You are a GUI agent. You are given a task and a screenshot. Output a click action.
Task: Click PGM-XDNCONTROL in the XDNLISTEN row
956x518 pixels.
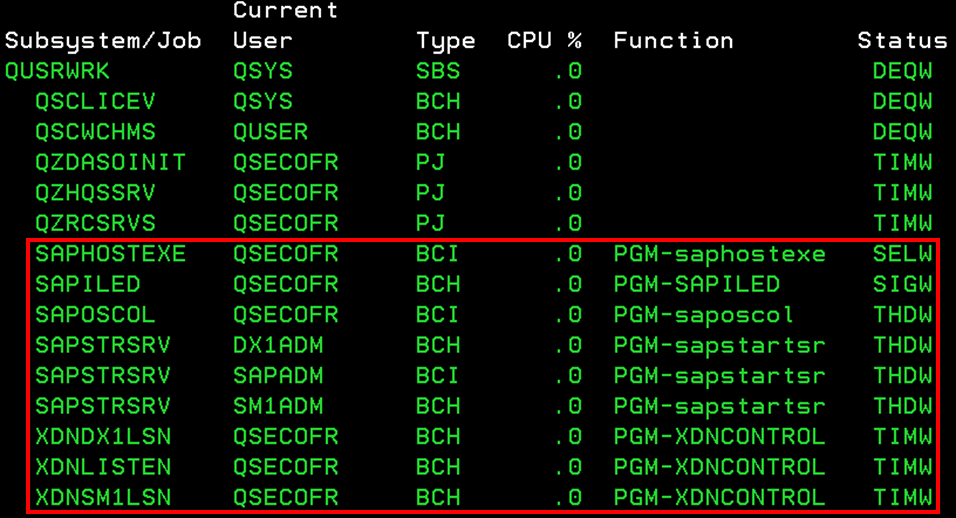(x=719, y=467)
